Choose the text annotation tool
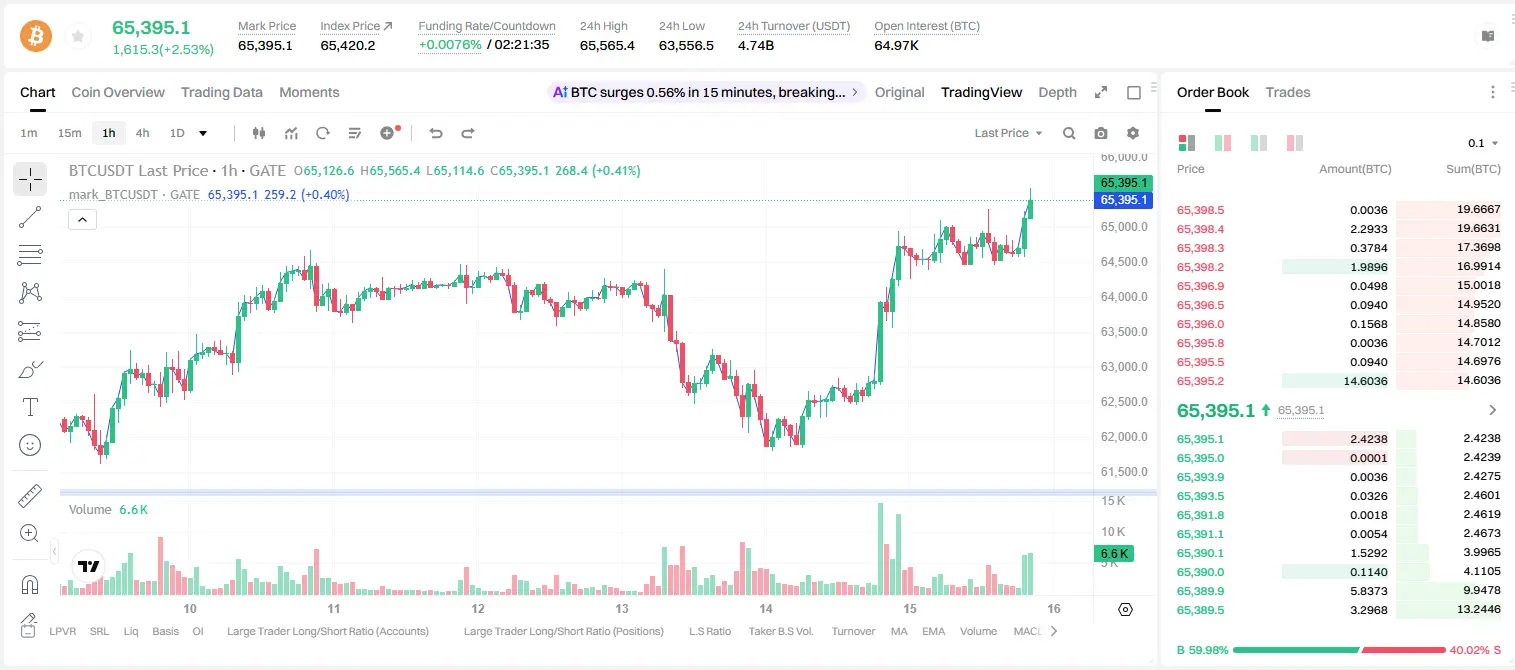This screenshot has width=1515, height=670. (30, 407)
